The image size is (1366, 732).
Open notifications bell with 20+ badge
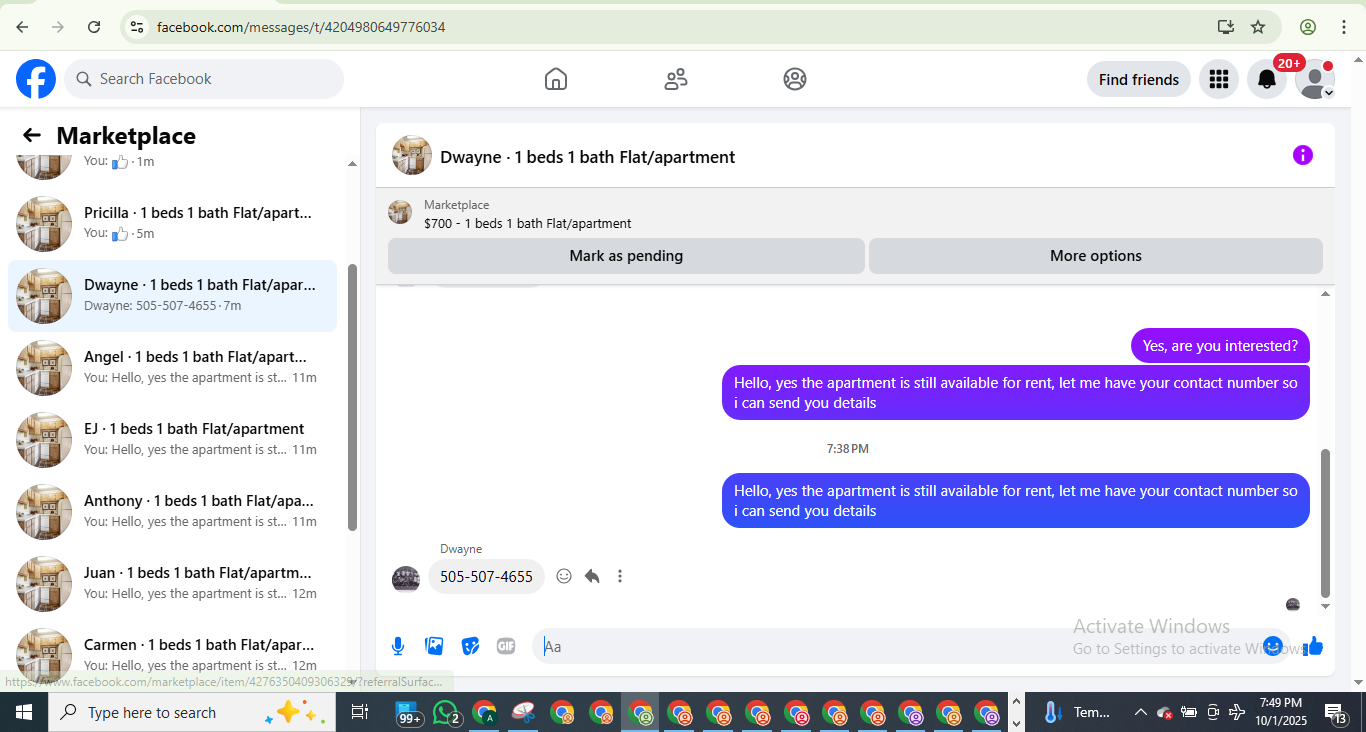(1267, 79)
